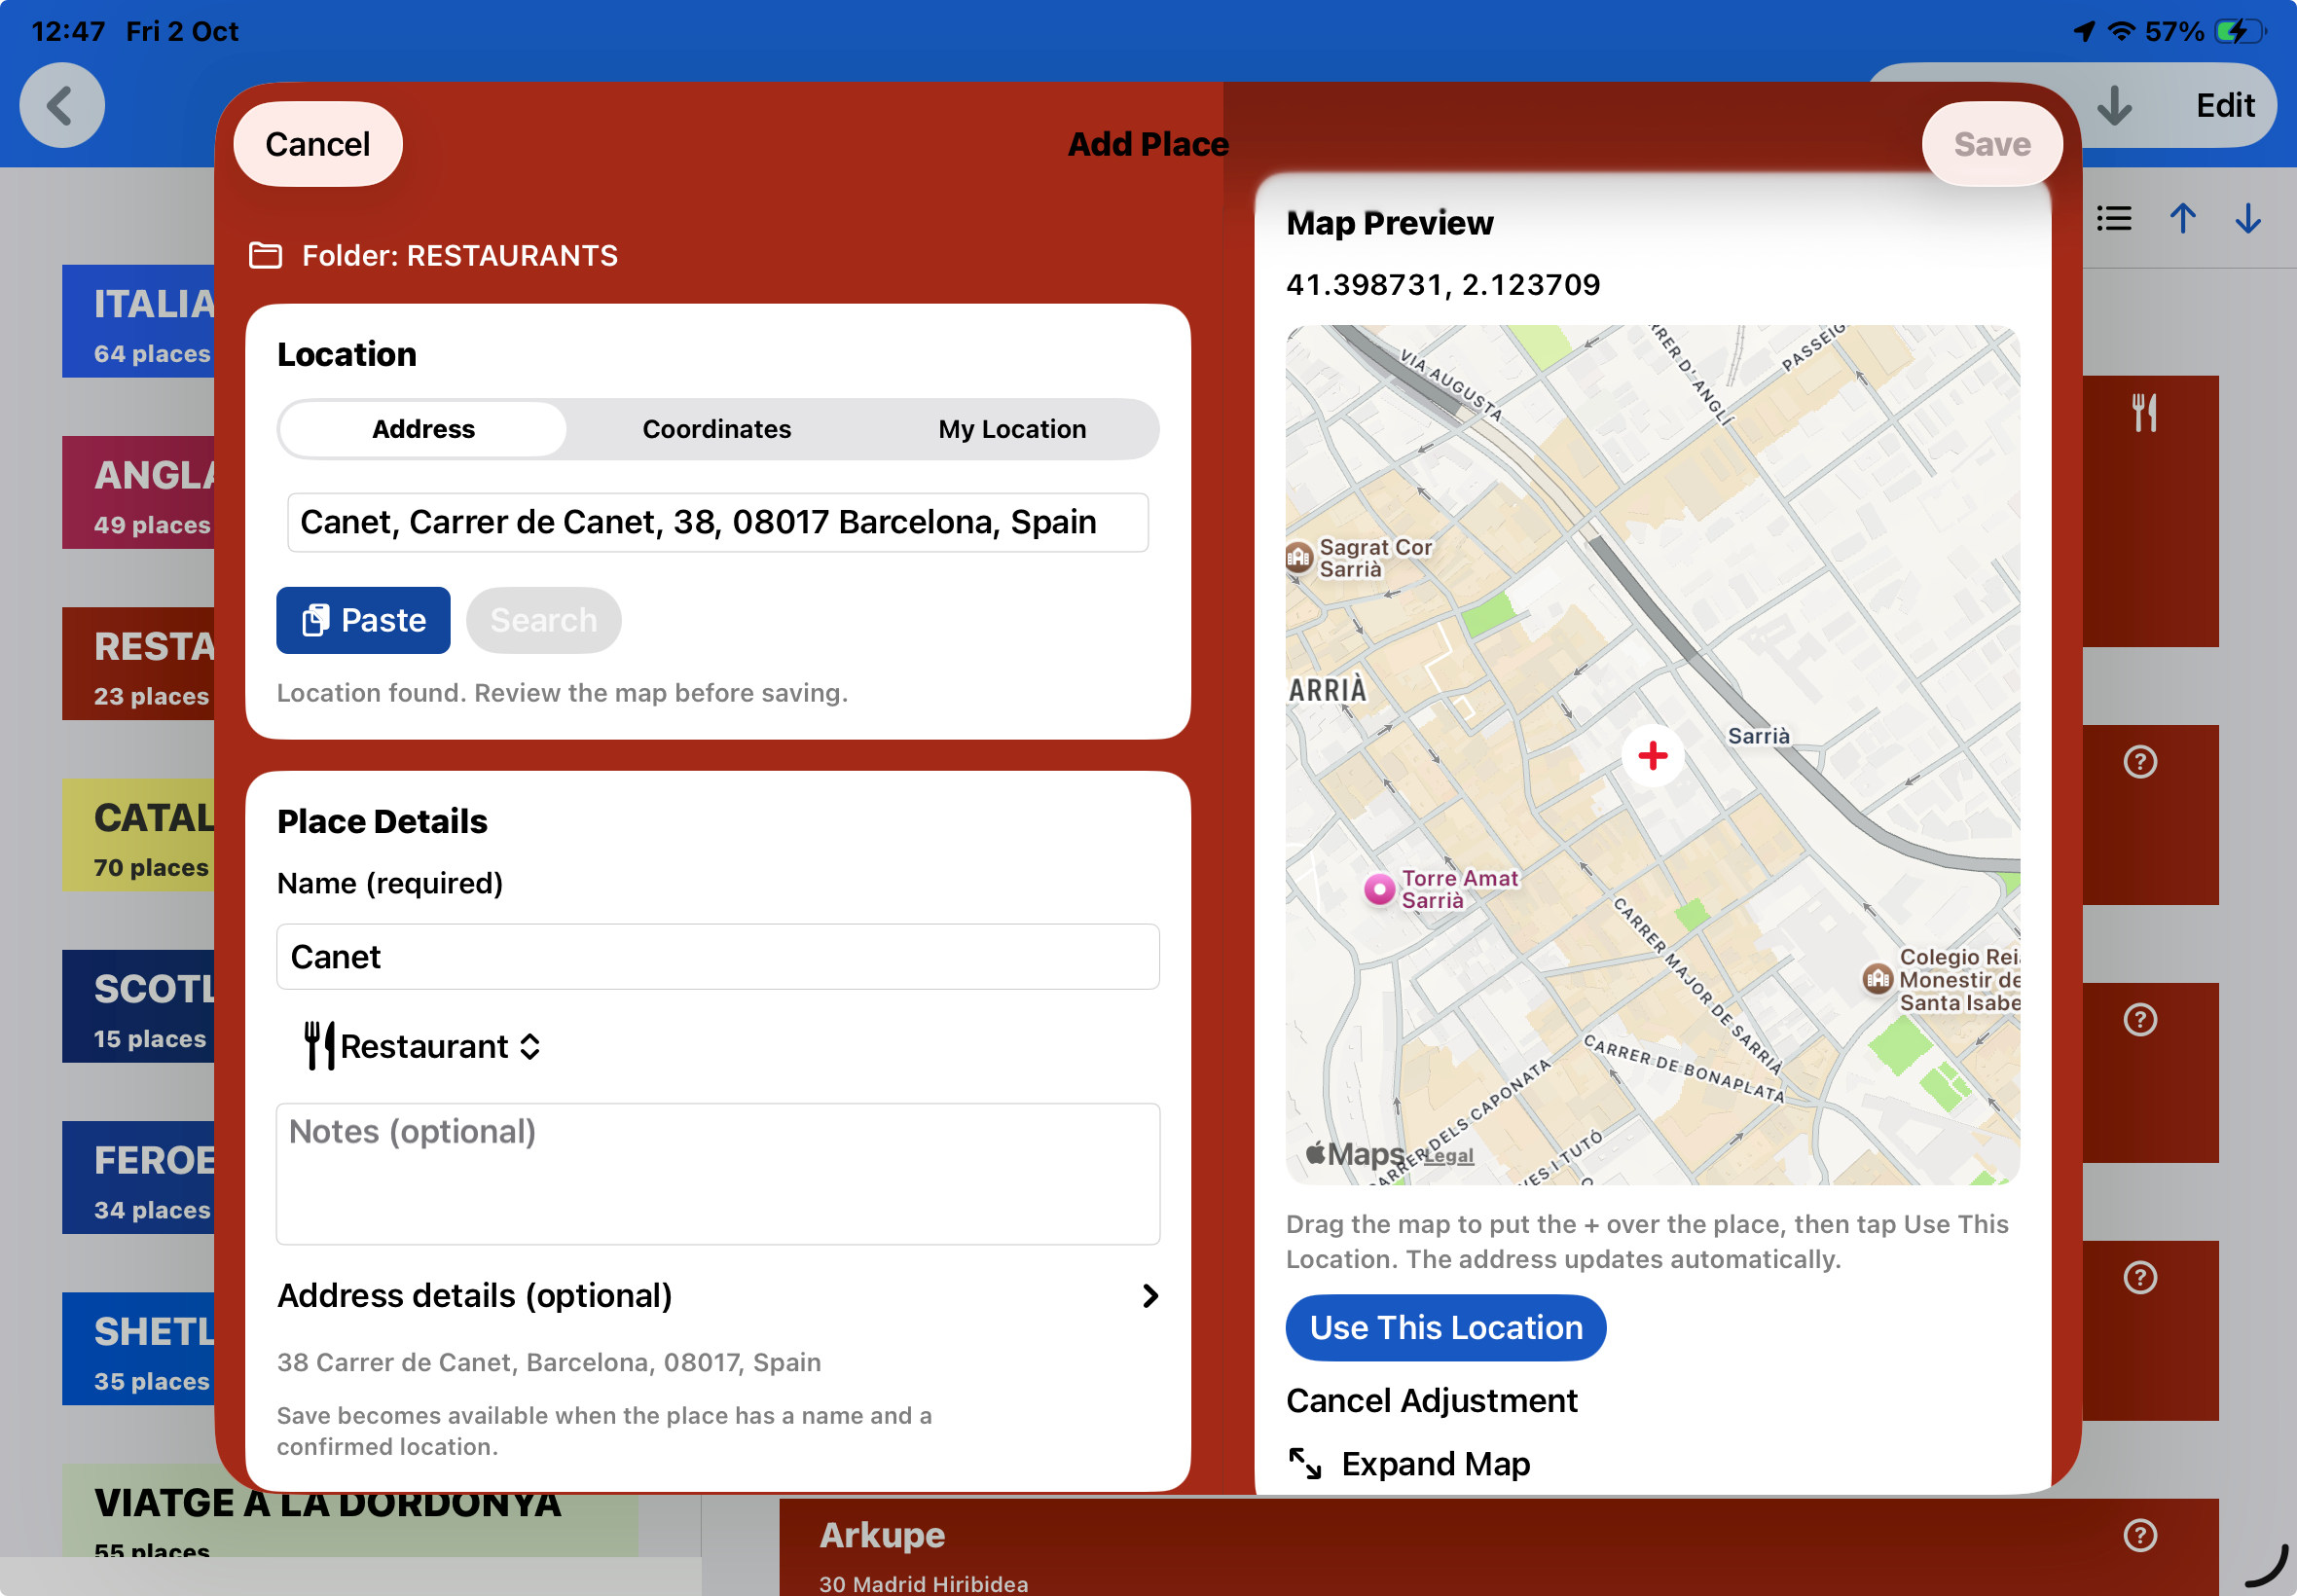
Task: Open the CATAL folder with 70 places
Action: pos(139,835)
